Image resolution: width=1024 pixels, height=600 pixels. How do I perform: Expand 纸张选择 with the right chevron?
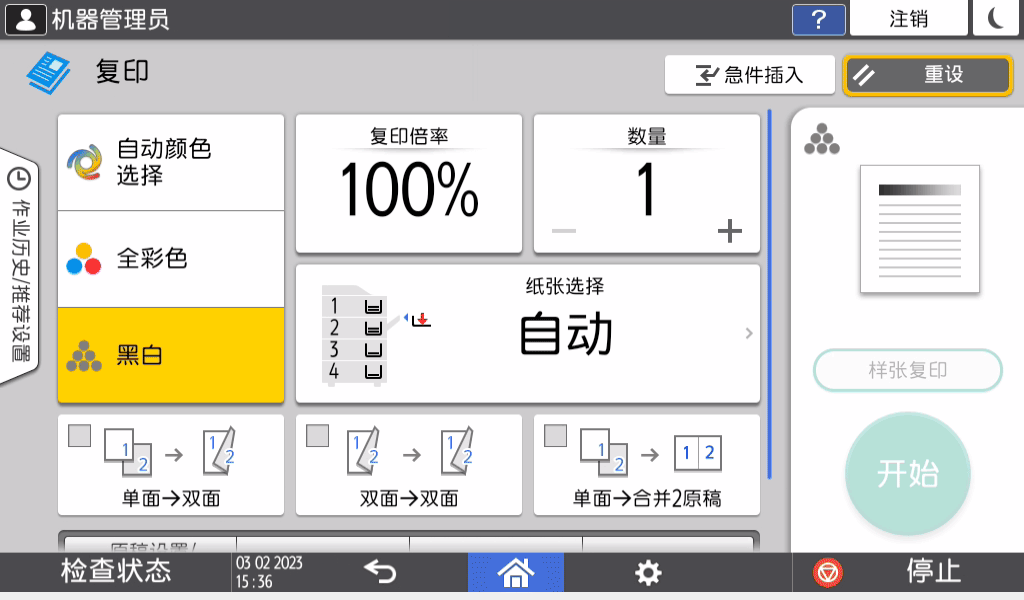click(x=748, y=333)
